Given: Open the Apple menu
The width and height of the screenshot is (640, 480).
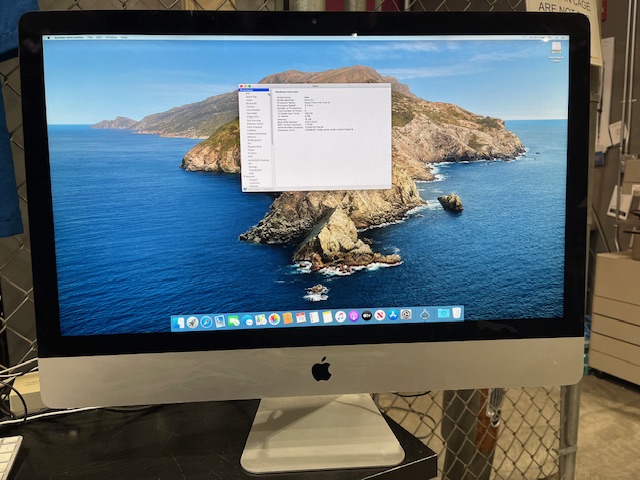Looking at the screenshot, I should (x=49, y=37).
